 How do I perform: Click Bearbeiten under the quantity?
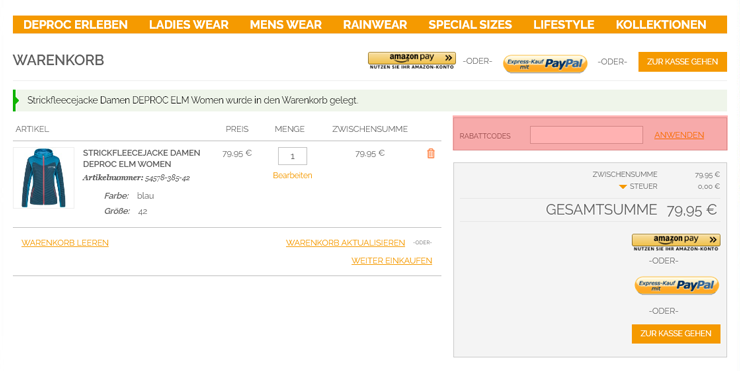pos(292,175)
